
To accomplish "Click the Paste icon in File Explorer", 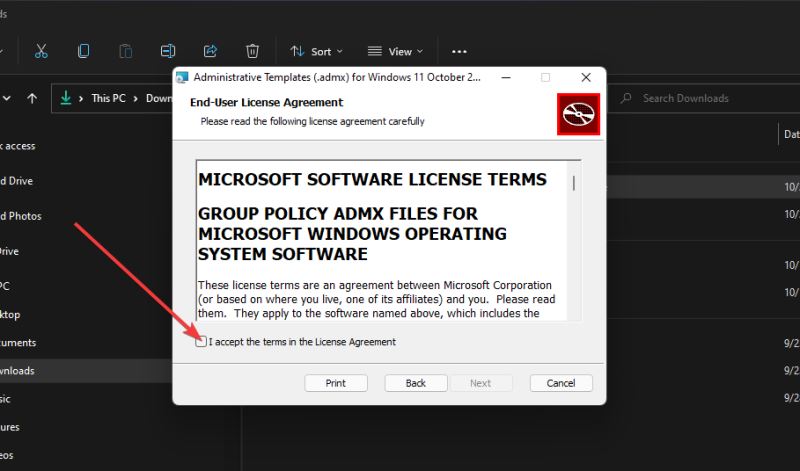I will coord(126,52).
